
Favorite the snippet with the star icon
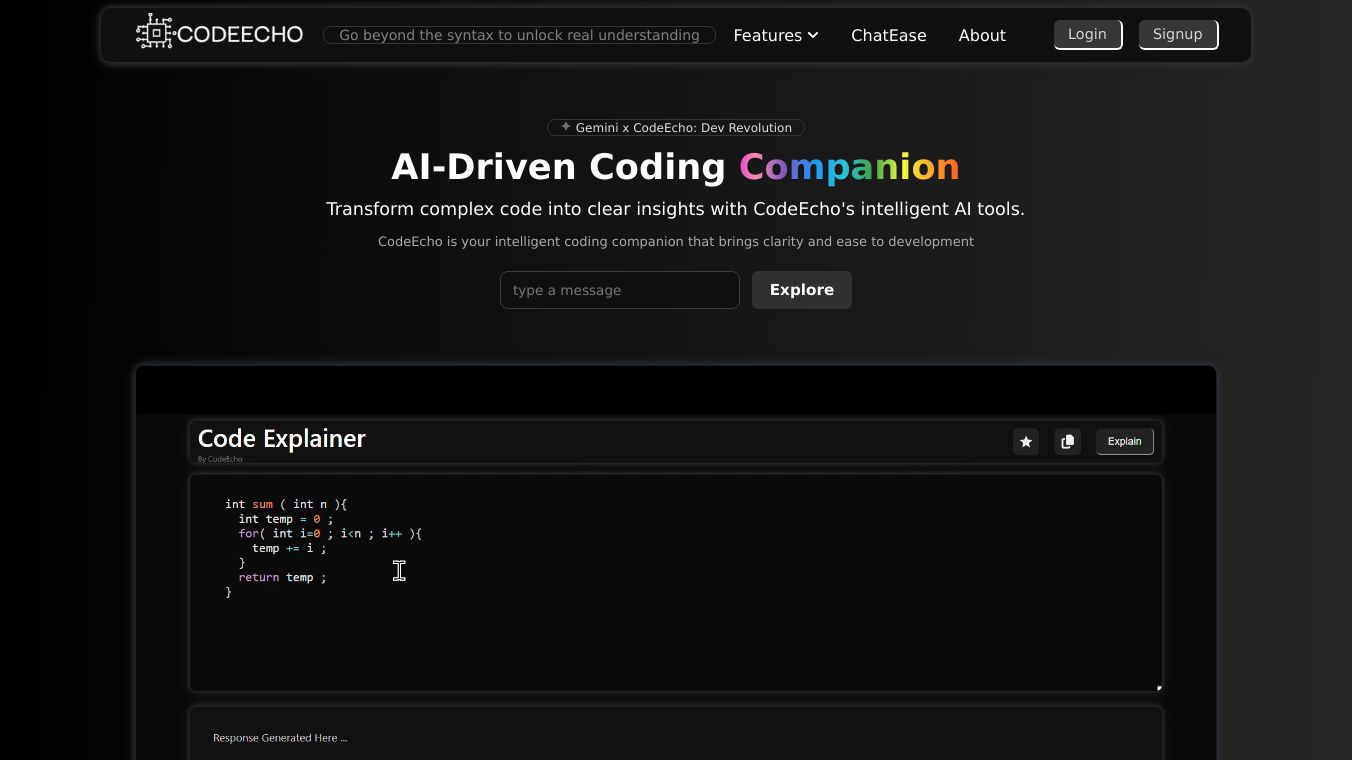pos(1025,442)
